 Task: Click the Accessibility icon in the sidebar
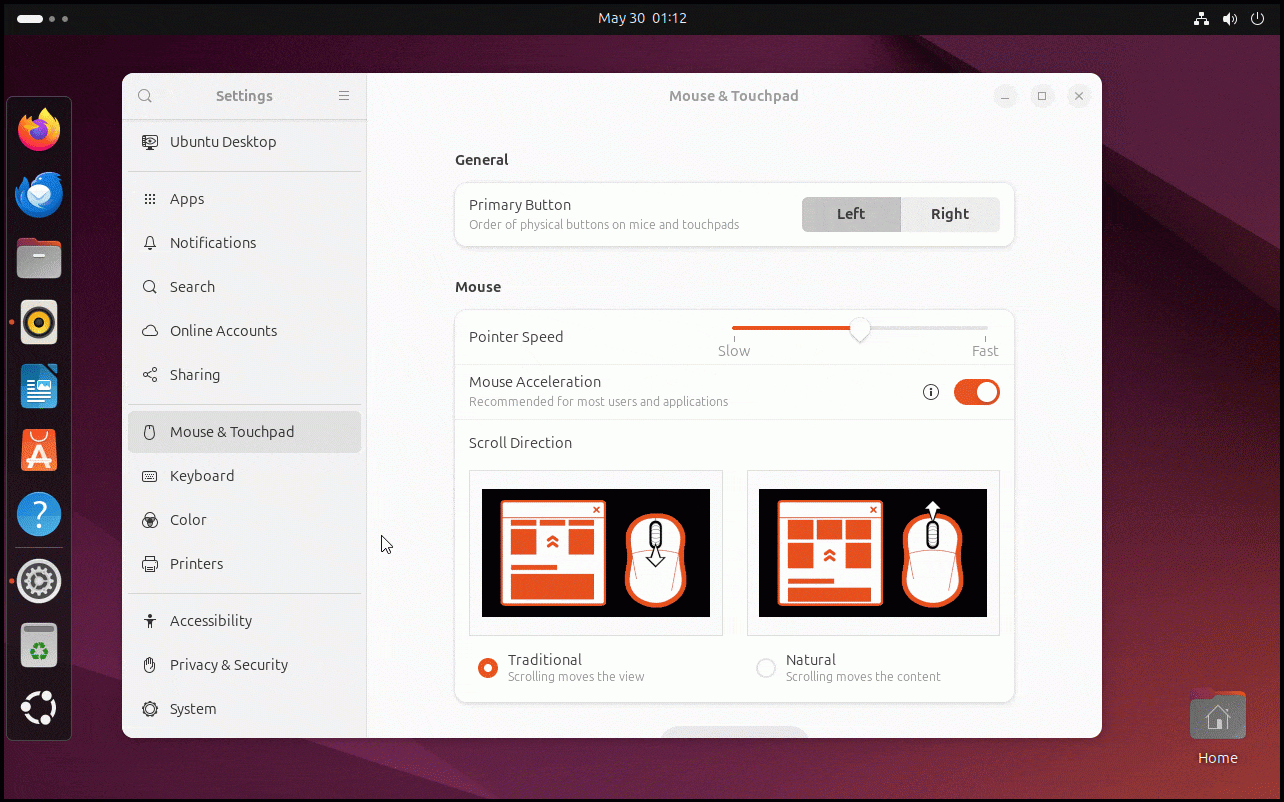149,621
